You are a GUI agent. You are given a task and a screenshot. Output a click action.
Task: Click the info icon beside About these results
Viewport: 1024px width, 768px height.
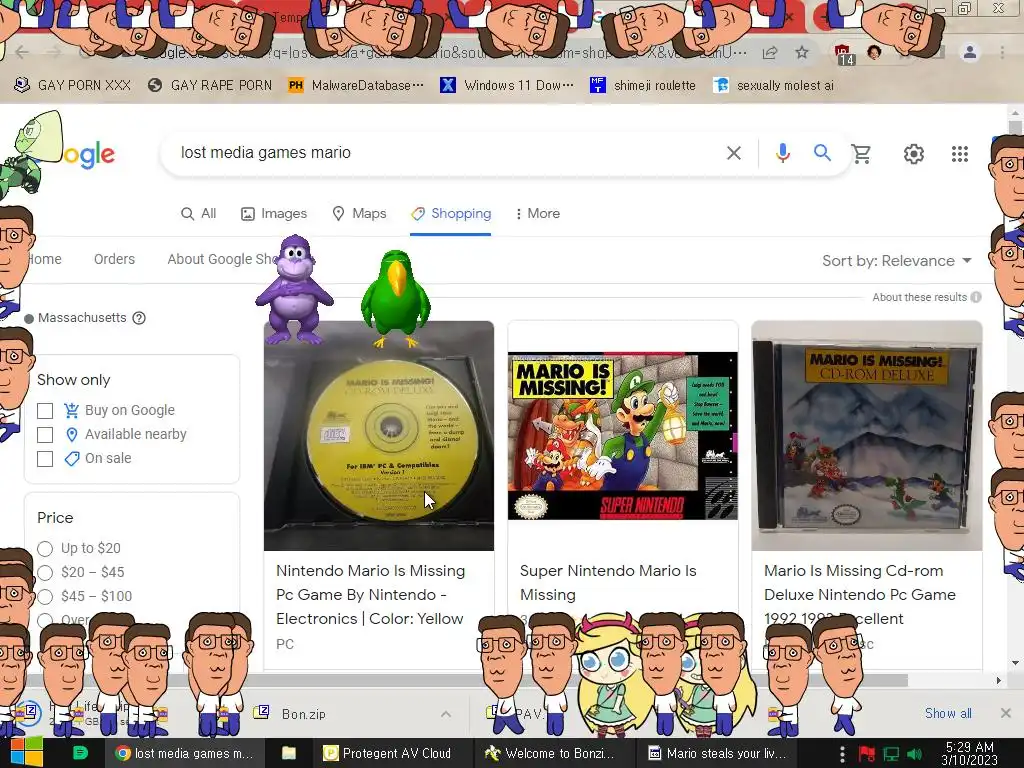(x=976, y=297)
